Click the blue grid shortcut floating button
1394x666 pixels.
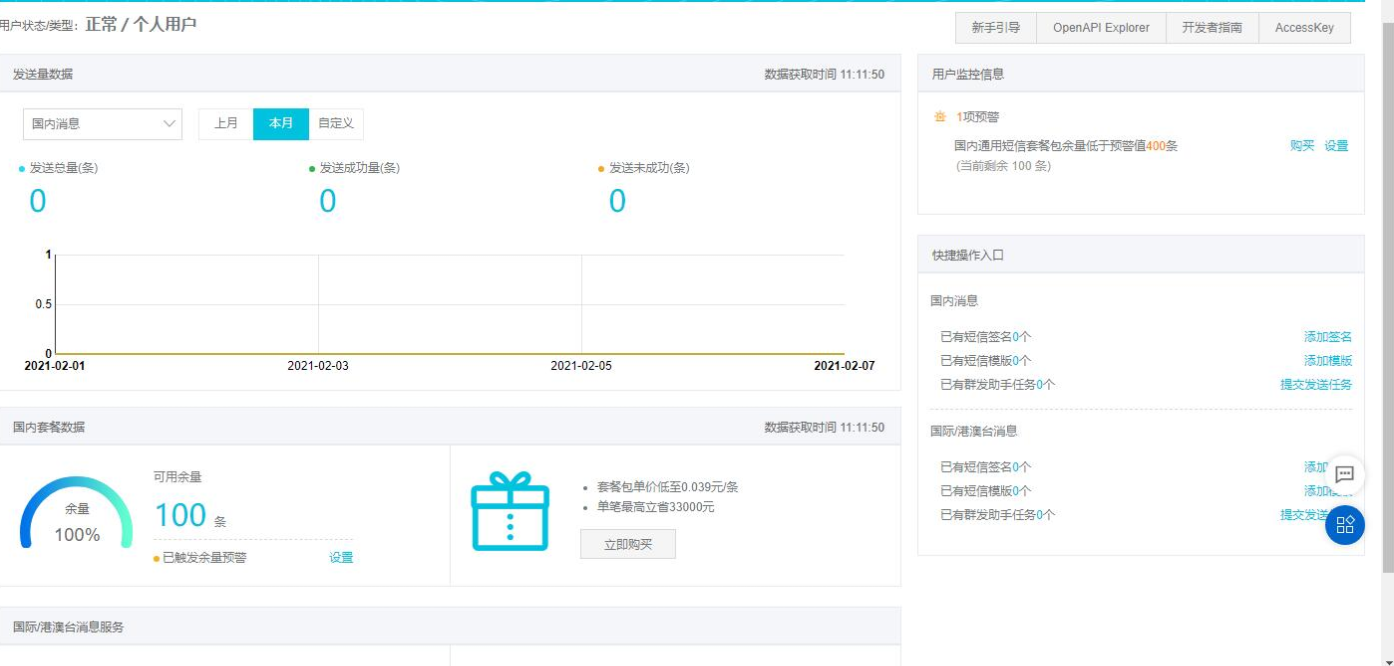1345,525
